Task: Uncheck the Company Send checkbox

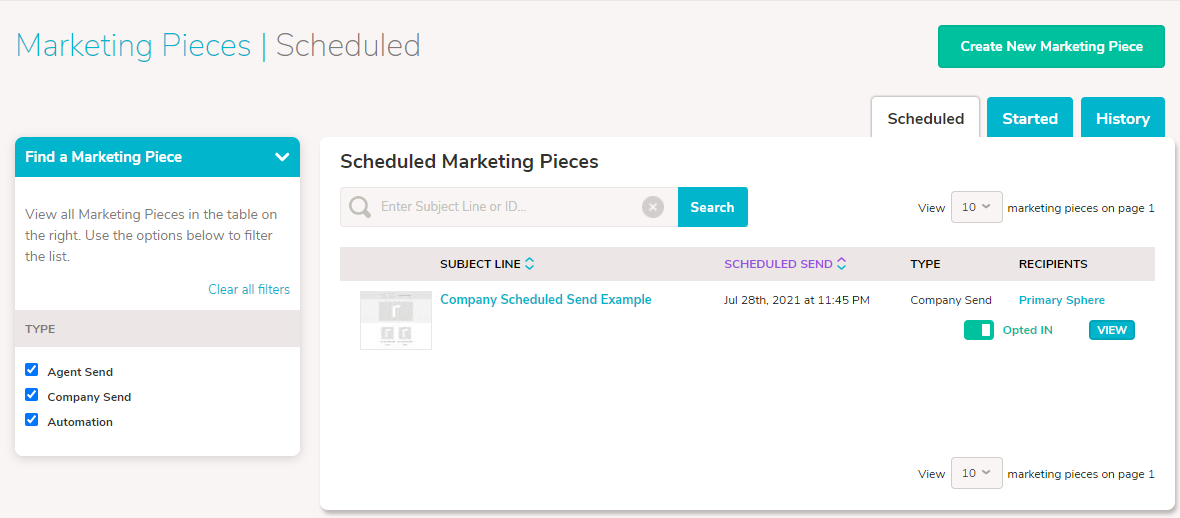Action: (32, 395)
